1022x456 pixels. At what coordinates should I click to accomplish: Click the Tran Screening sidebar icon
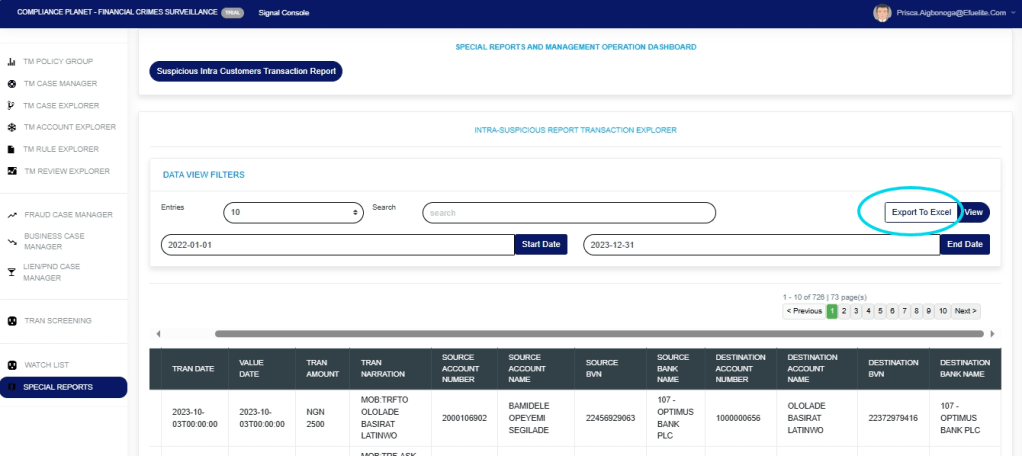tap(12, 321)
